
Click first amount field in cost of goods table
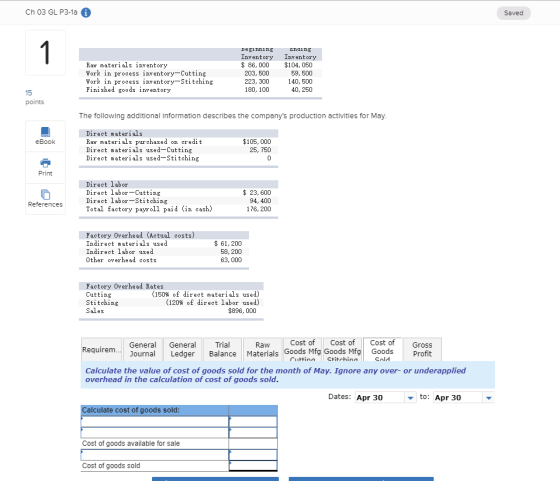pos(253,422)
